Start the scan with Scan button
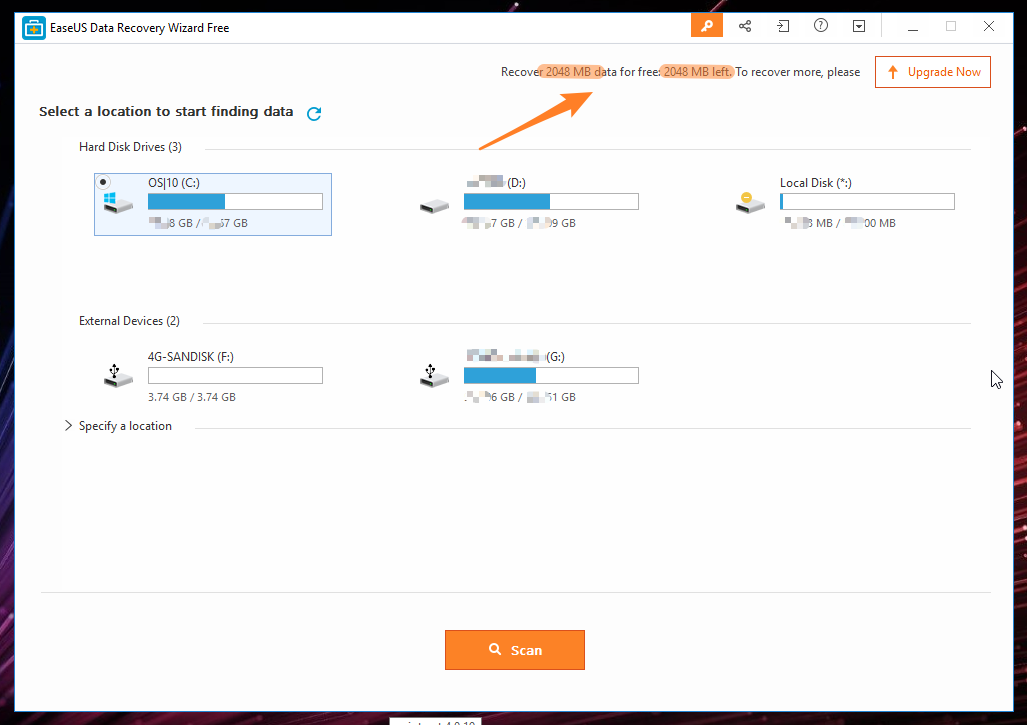 pyautogui.click(x=515, y=650)
